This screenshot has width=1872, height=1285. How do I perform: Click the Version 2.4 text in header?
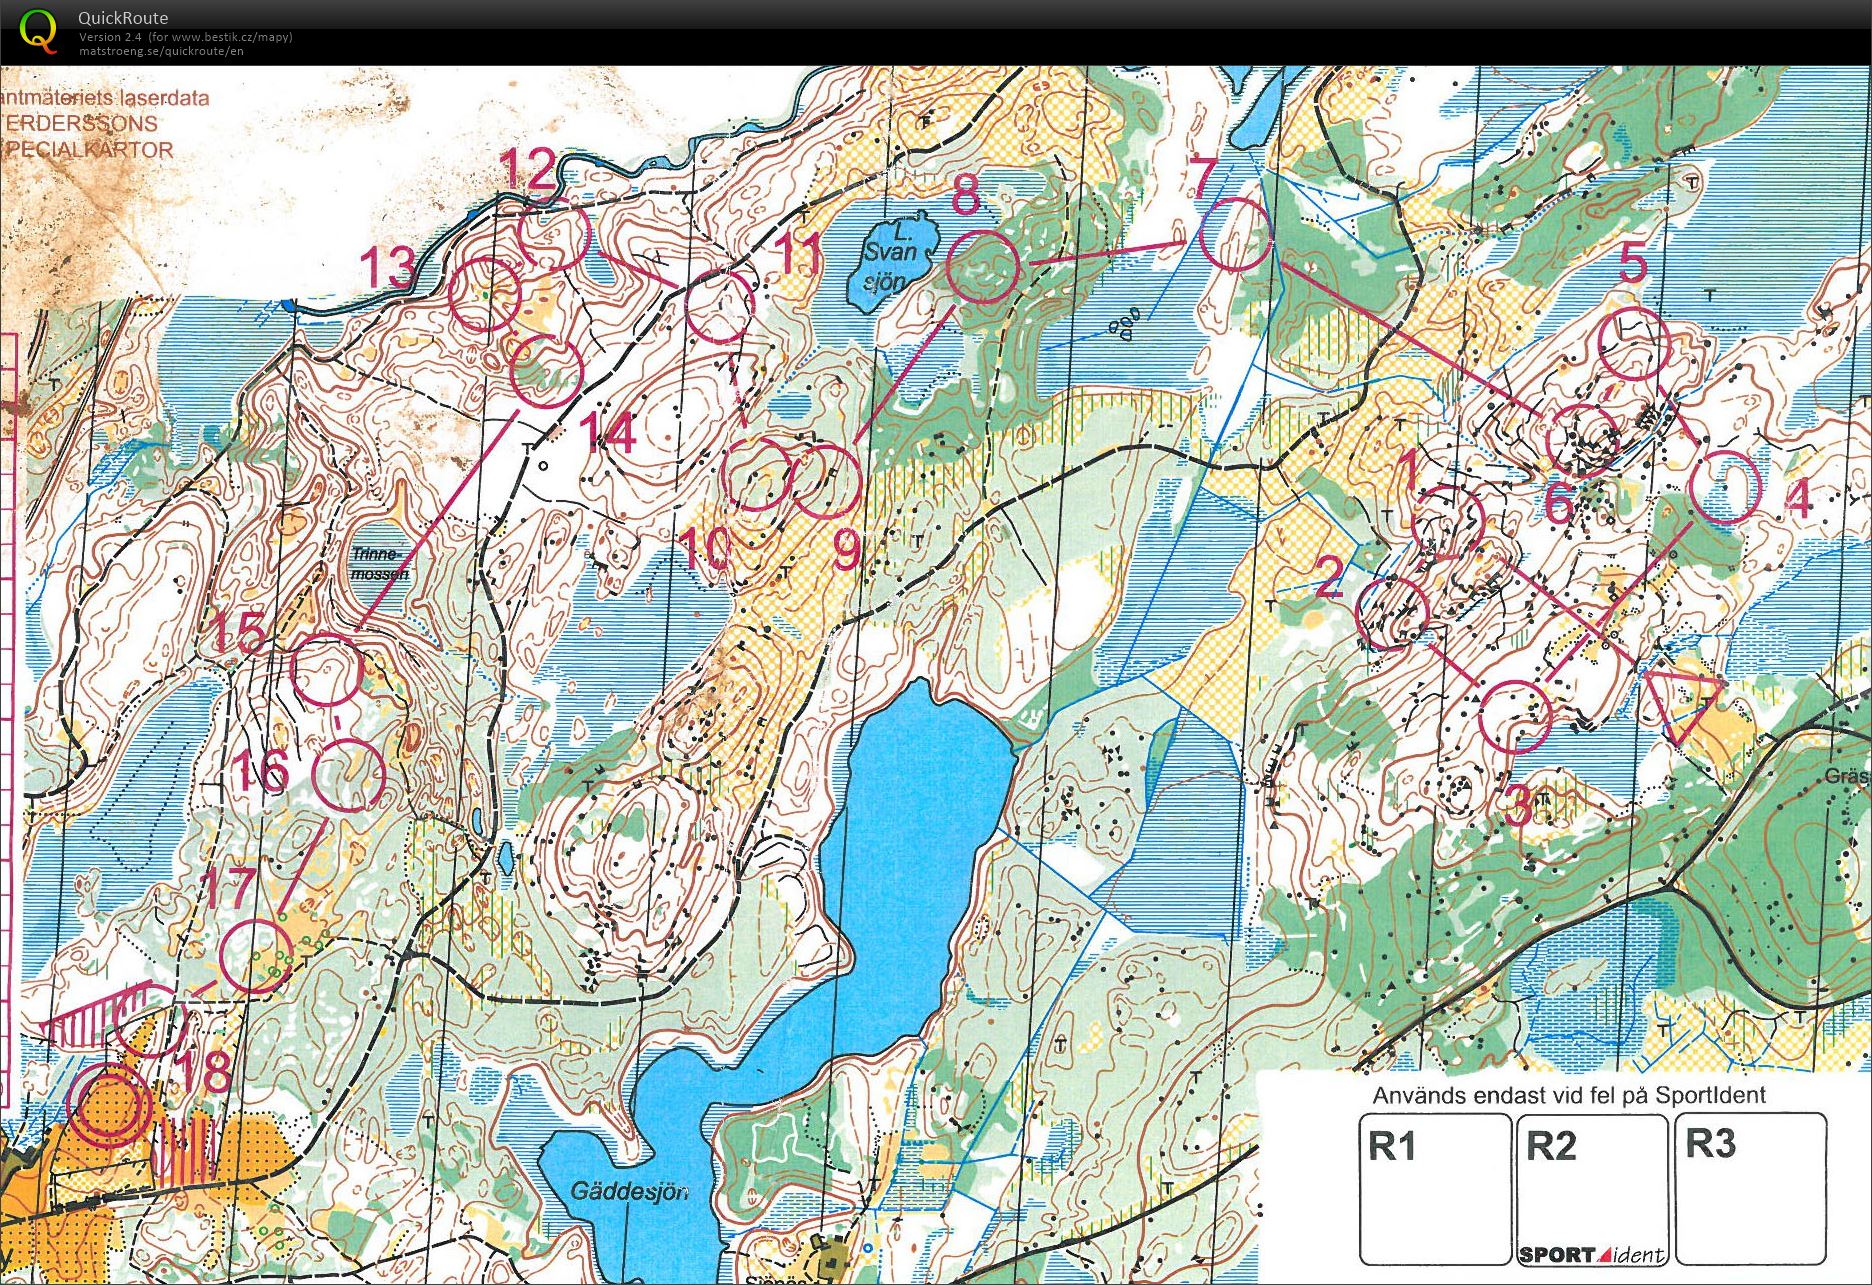point(111,37)
